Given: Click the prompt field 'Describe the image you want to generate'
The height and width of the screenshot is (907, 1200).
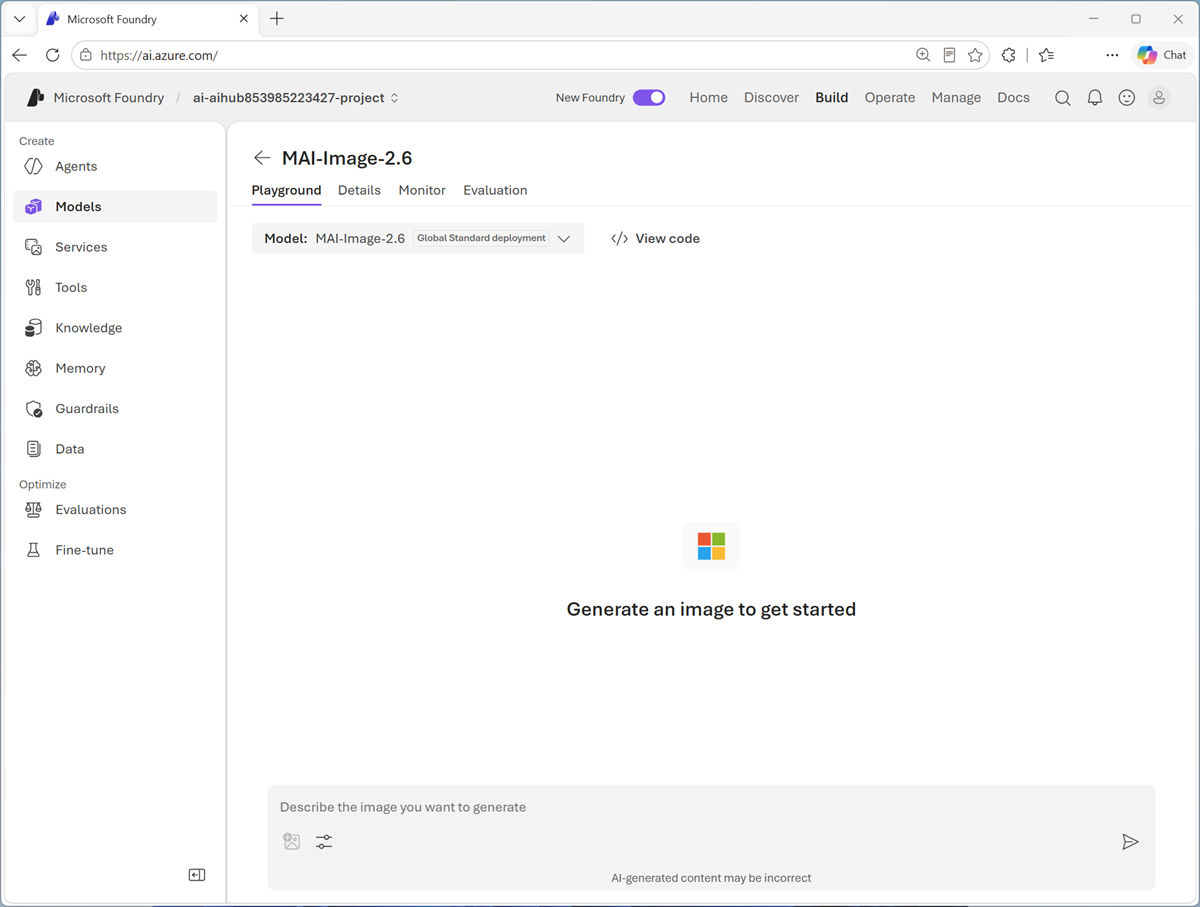Looking at the screenshot, I should tap(711, 807).
